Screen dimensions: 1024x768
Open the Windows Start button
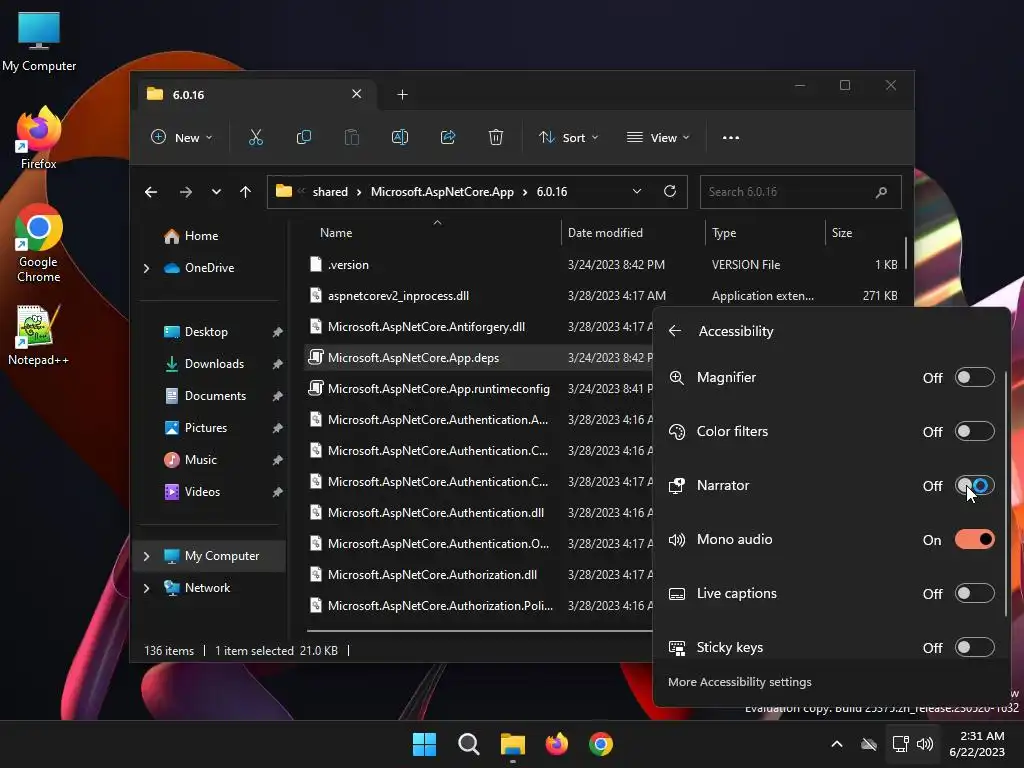(x=424, y=744)
